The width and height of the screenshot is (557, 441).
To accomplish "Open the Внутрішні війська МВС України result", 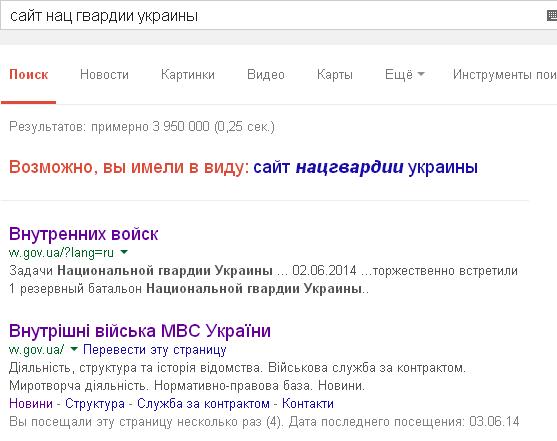I will click(x=140, y=331).
